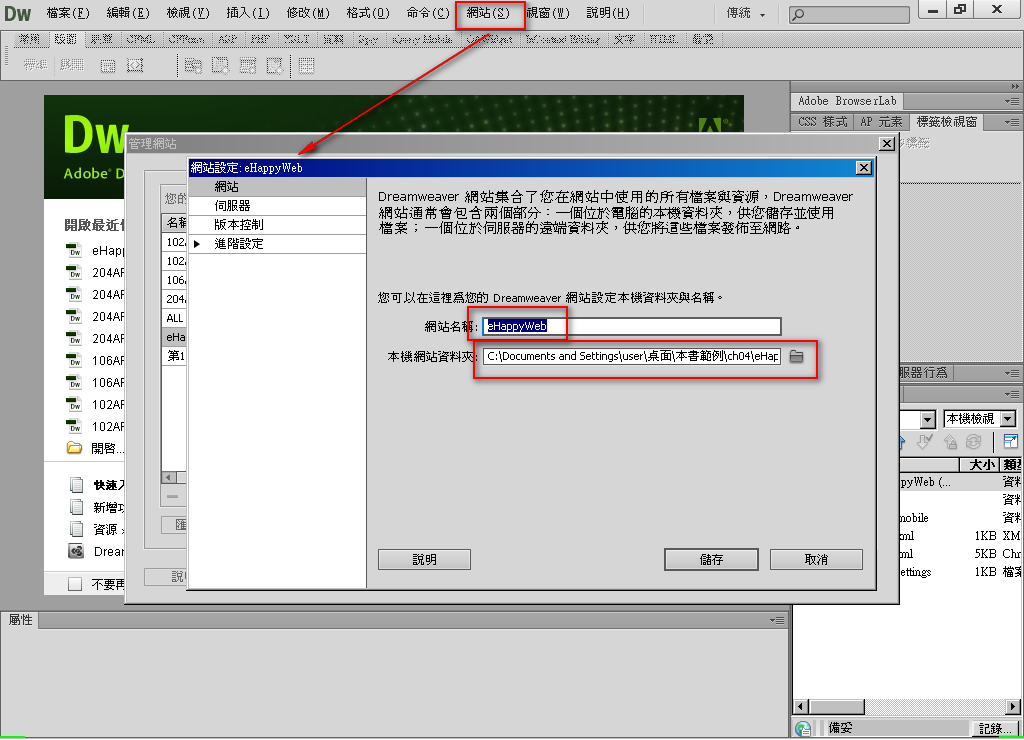Open BrowserLab panel options menu
The height and width of the screenshot is (740, 1024).
point(1012,101)
